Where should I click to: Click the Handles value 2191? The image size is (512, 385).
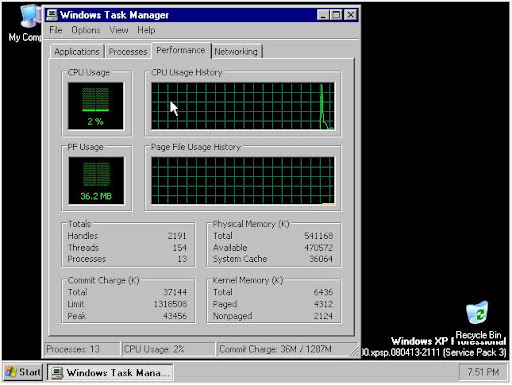(x=177, y=236)
